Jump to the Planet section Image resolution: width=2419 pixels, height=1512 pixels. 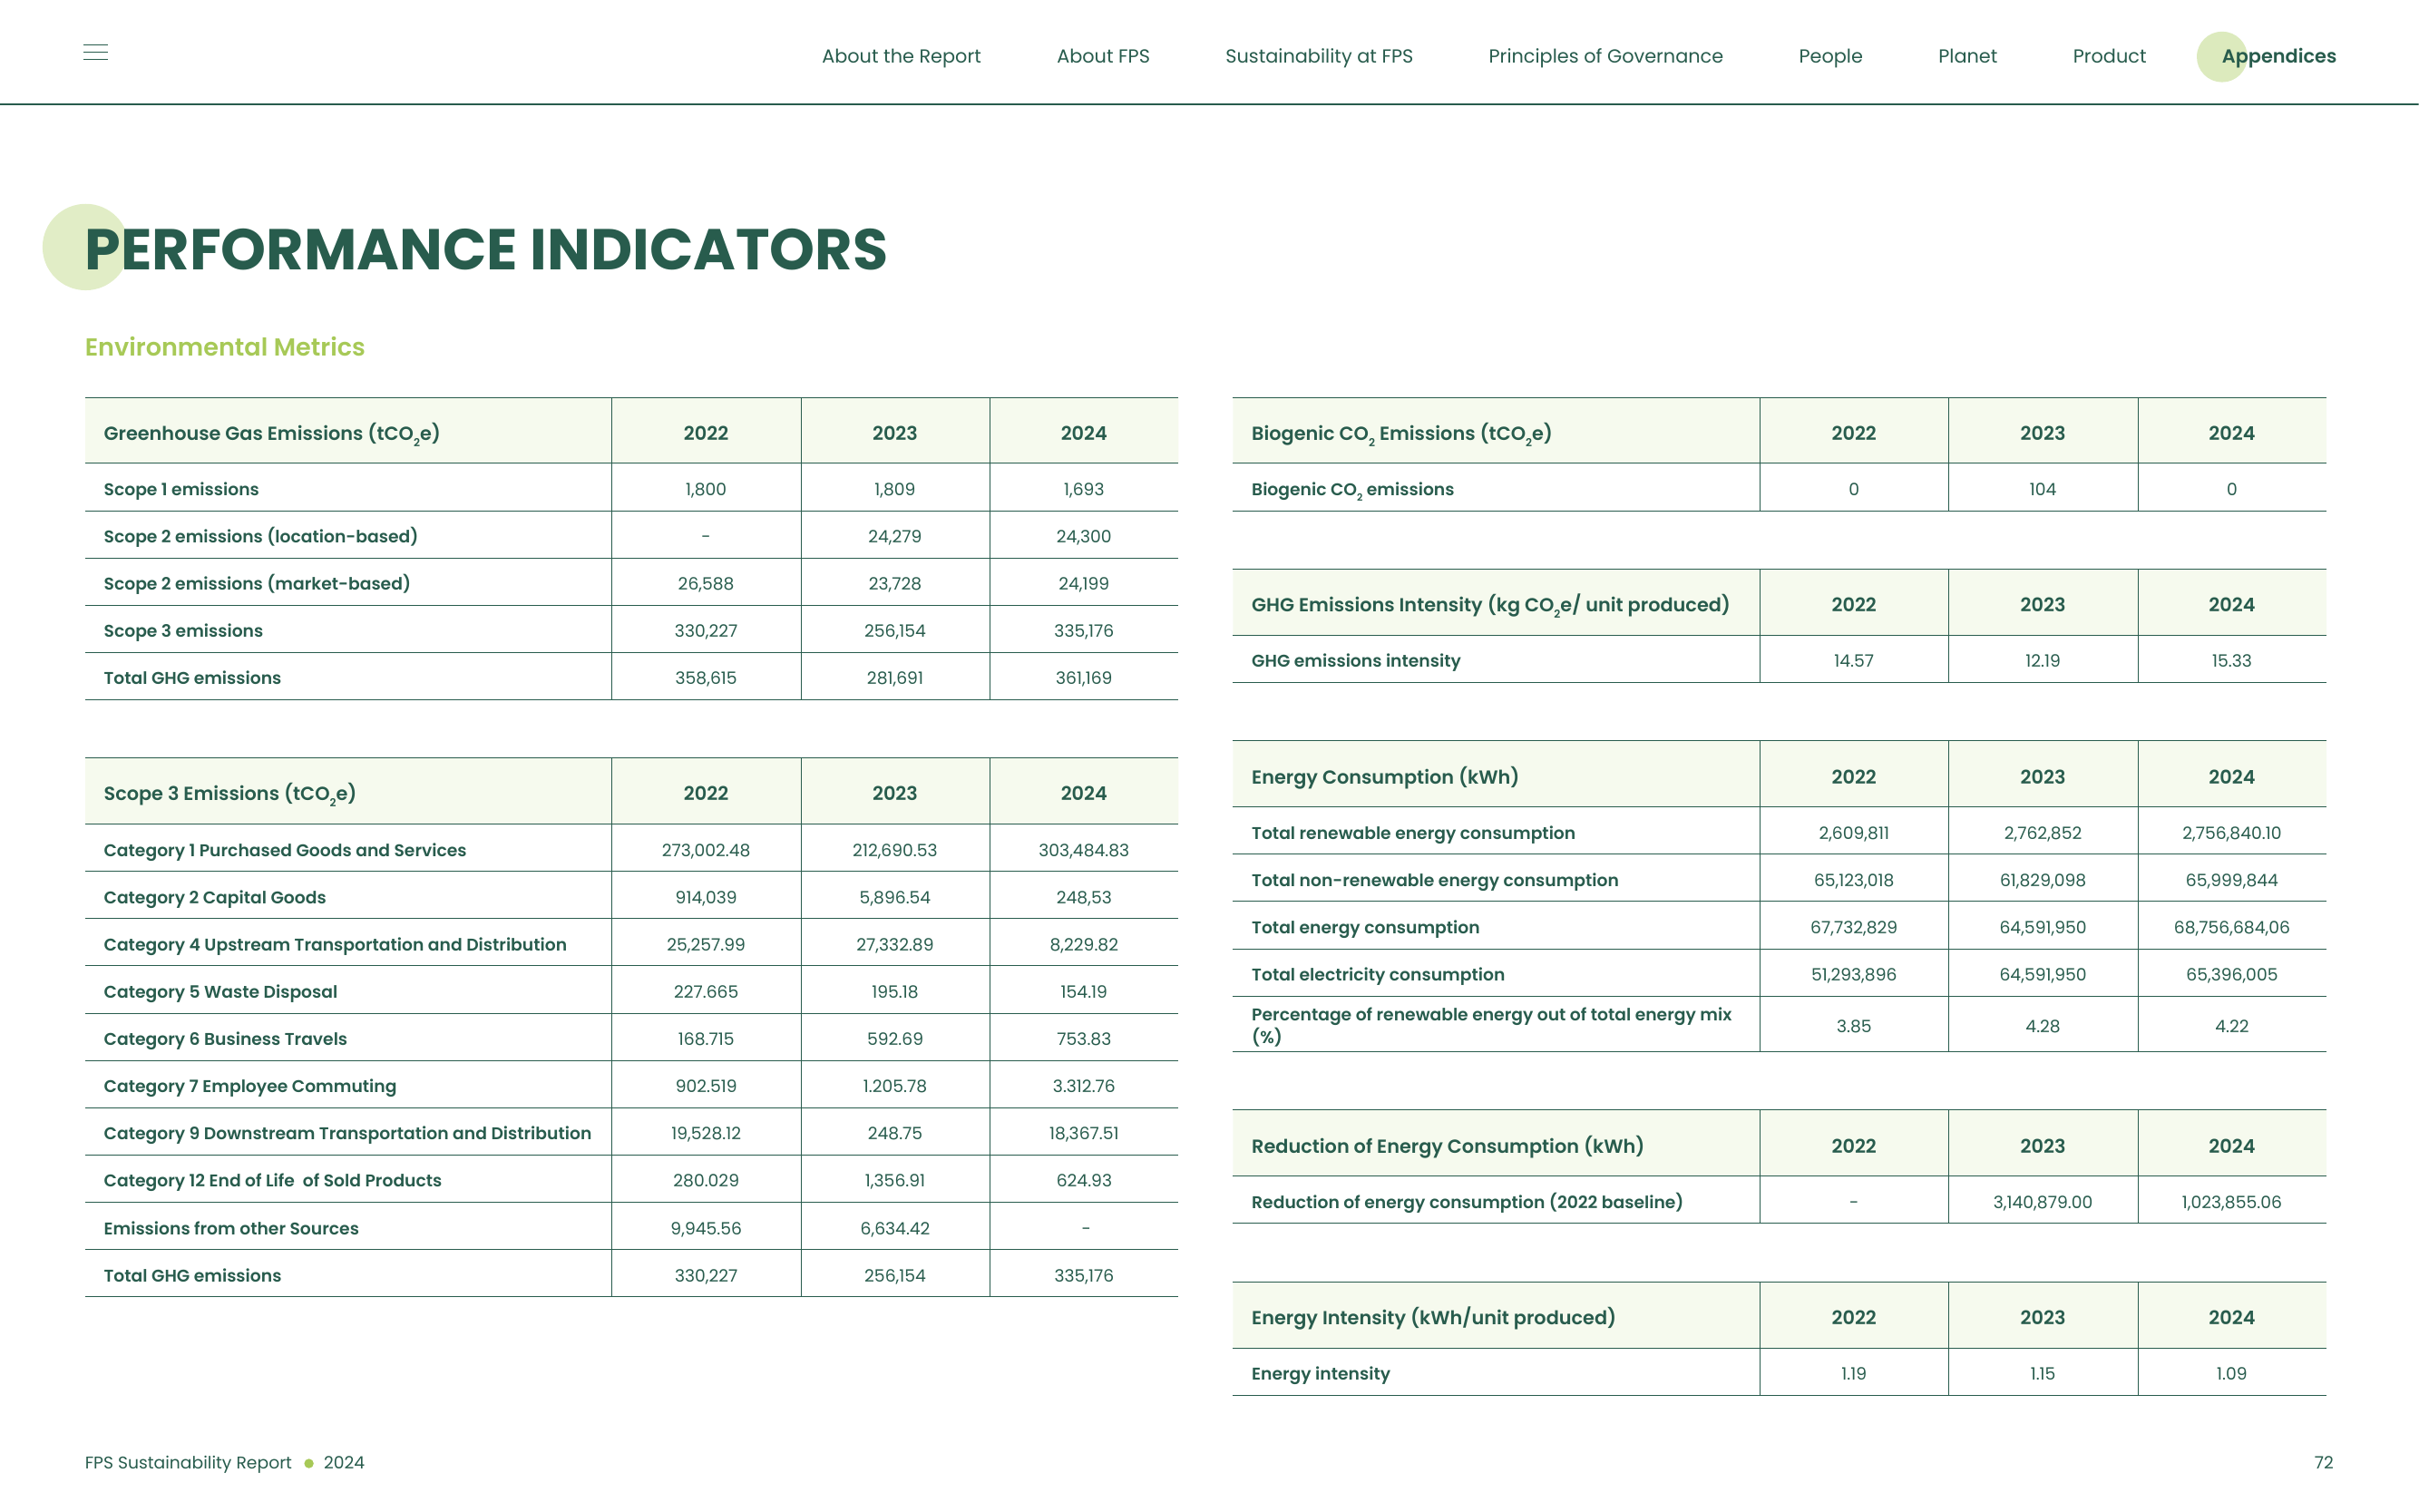(1967, 56)
